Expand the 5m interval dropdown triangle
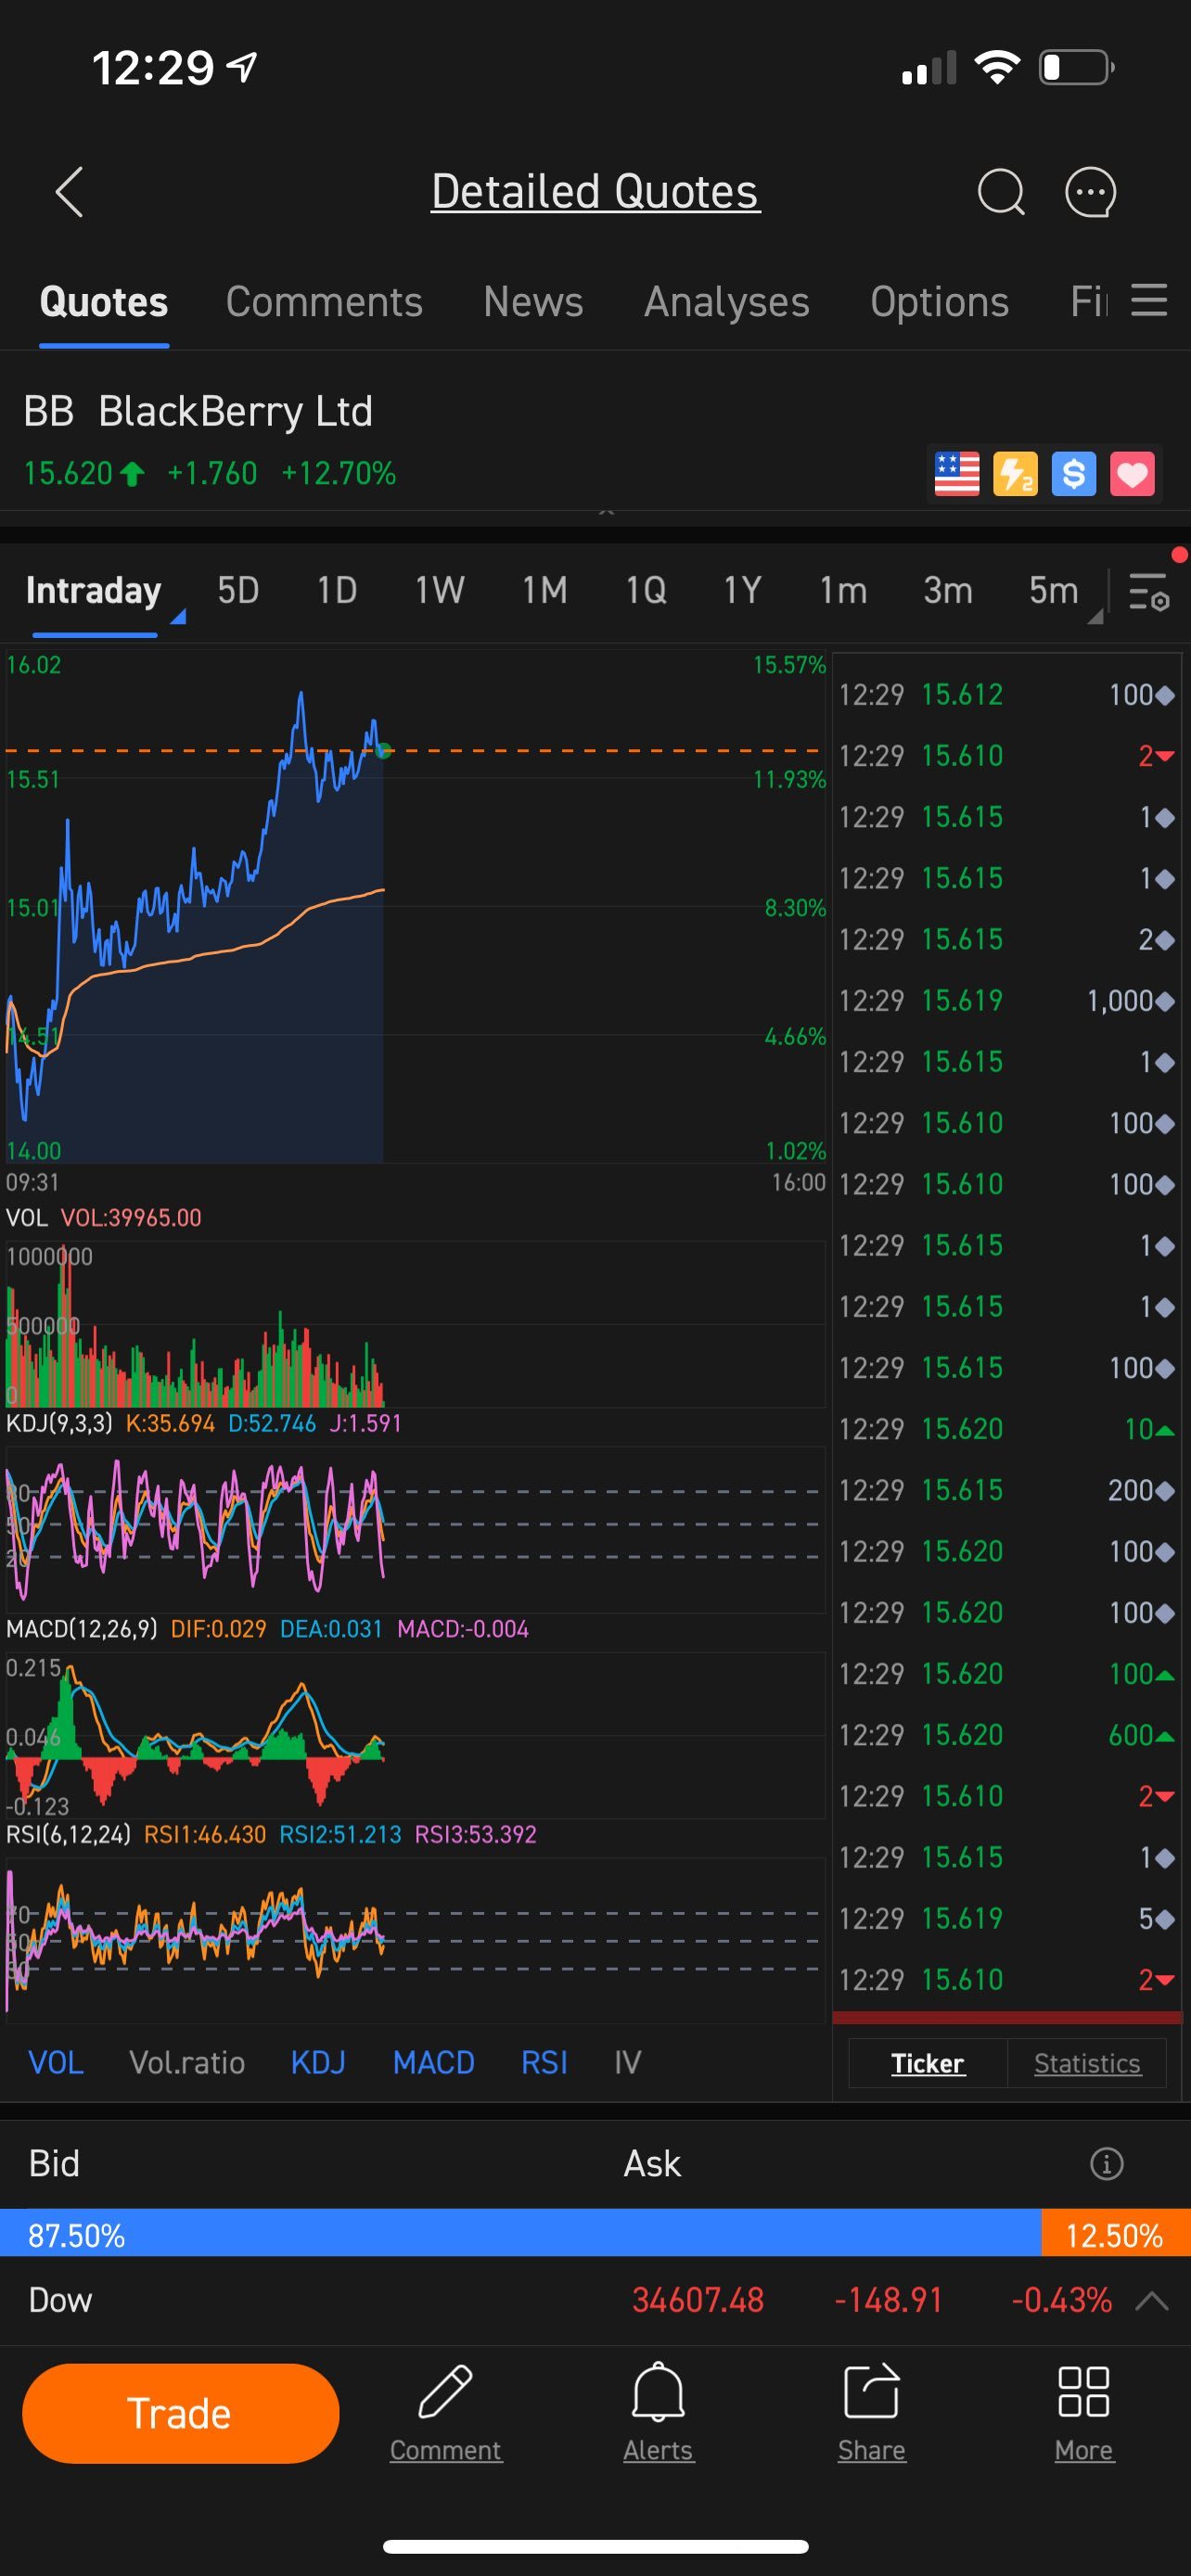The height and width of the screenshot is (2576, 1191). pyautogui.click(x=1095, y=617)
